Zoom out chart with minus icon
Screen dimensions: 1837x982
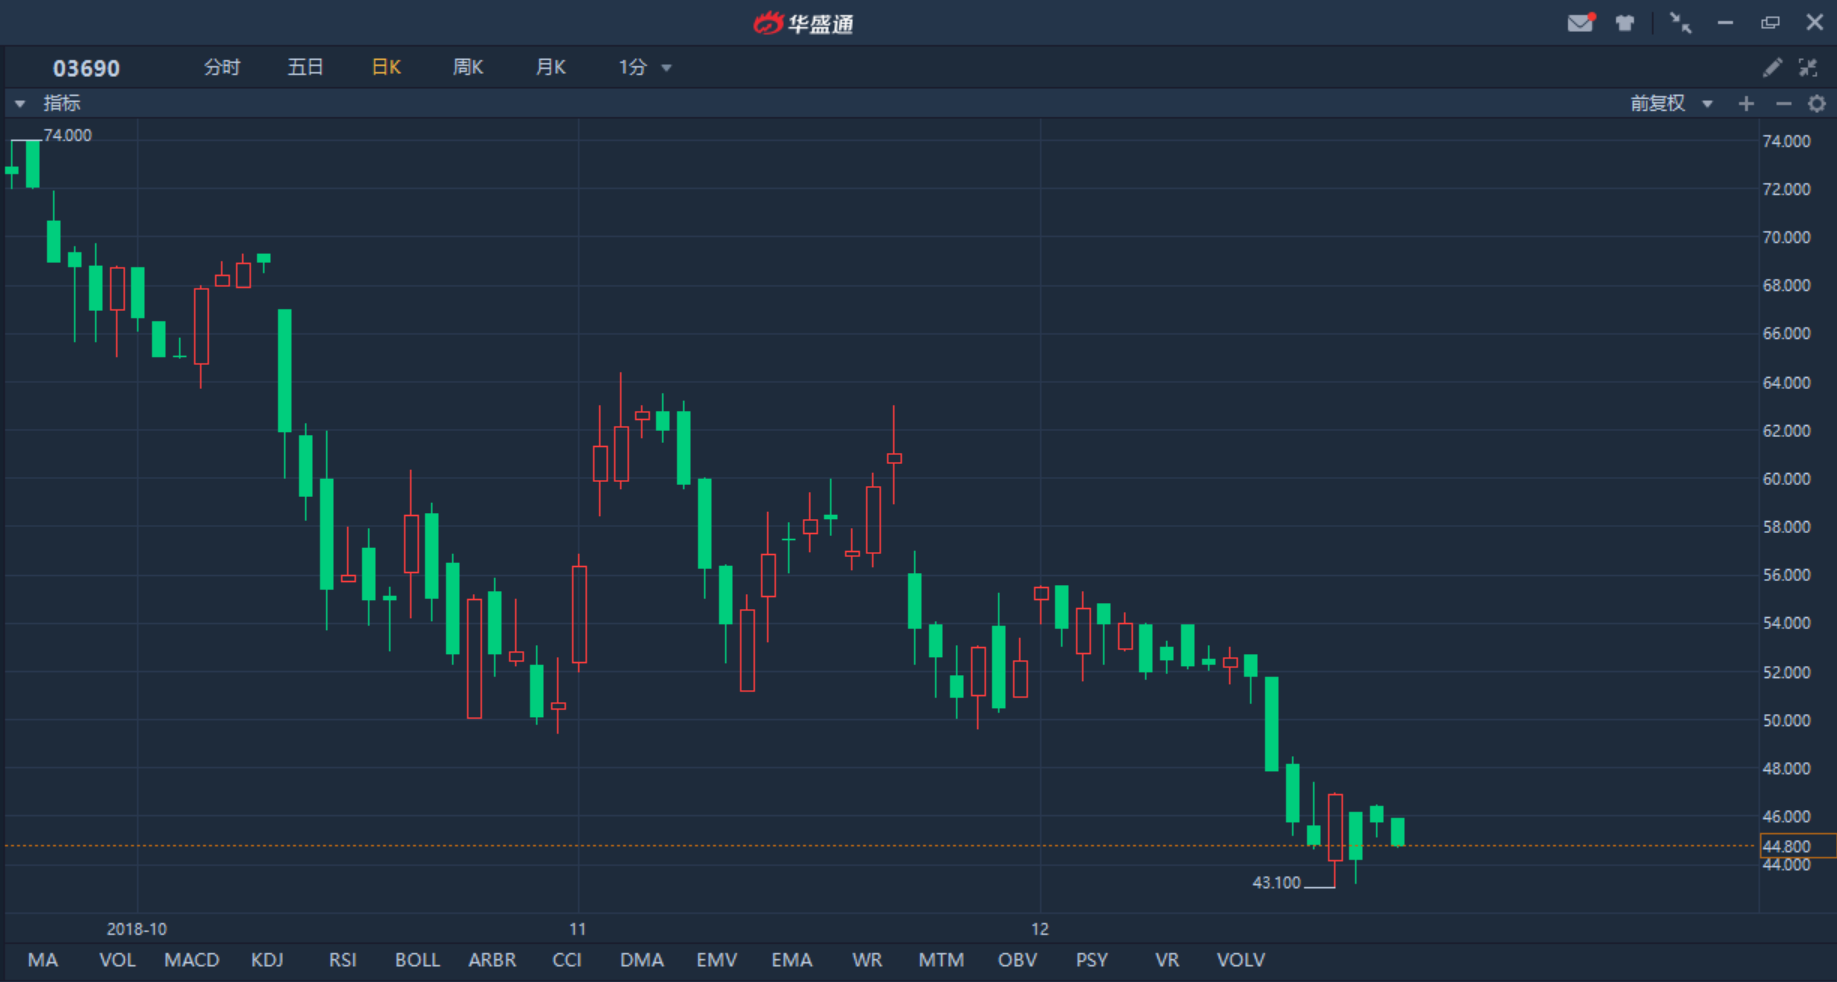(1783, 104)
